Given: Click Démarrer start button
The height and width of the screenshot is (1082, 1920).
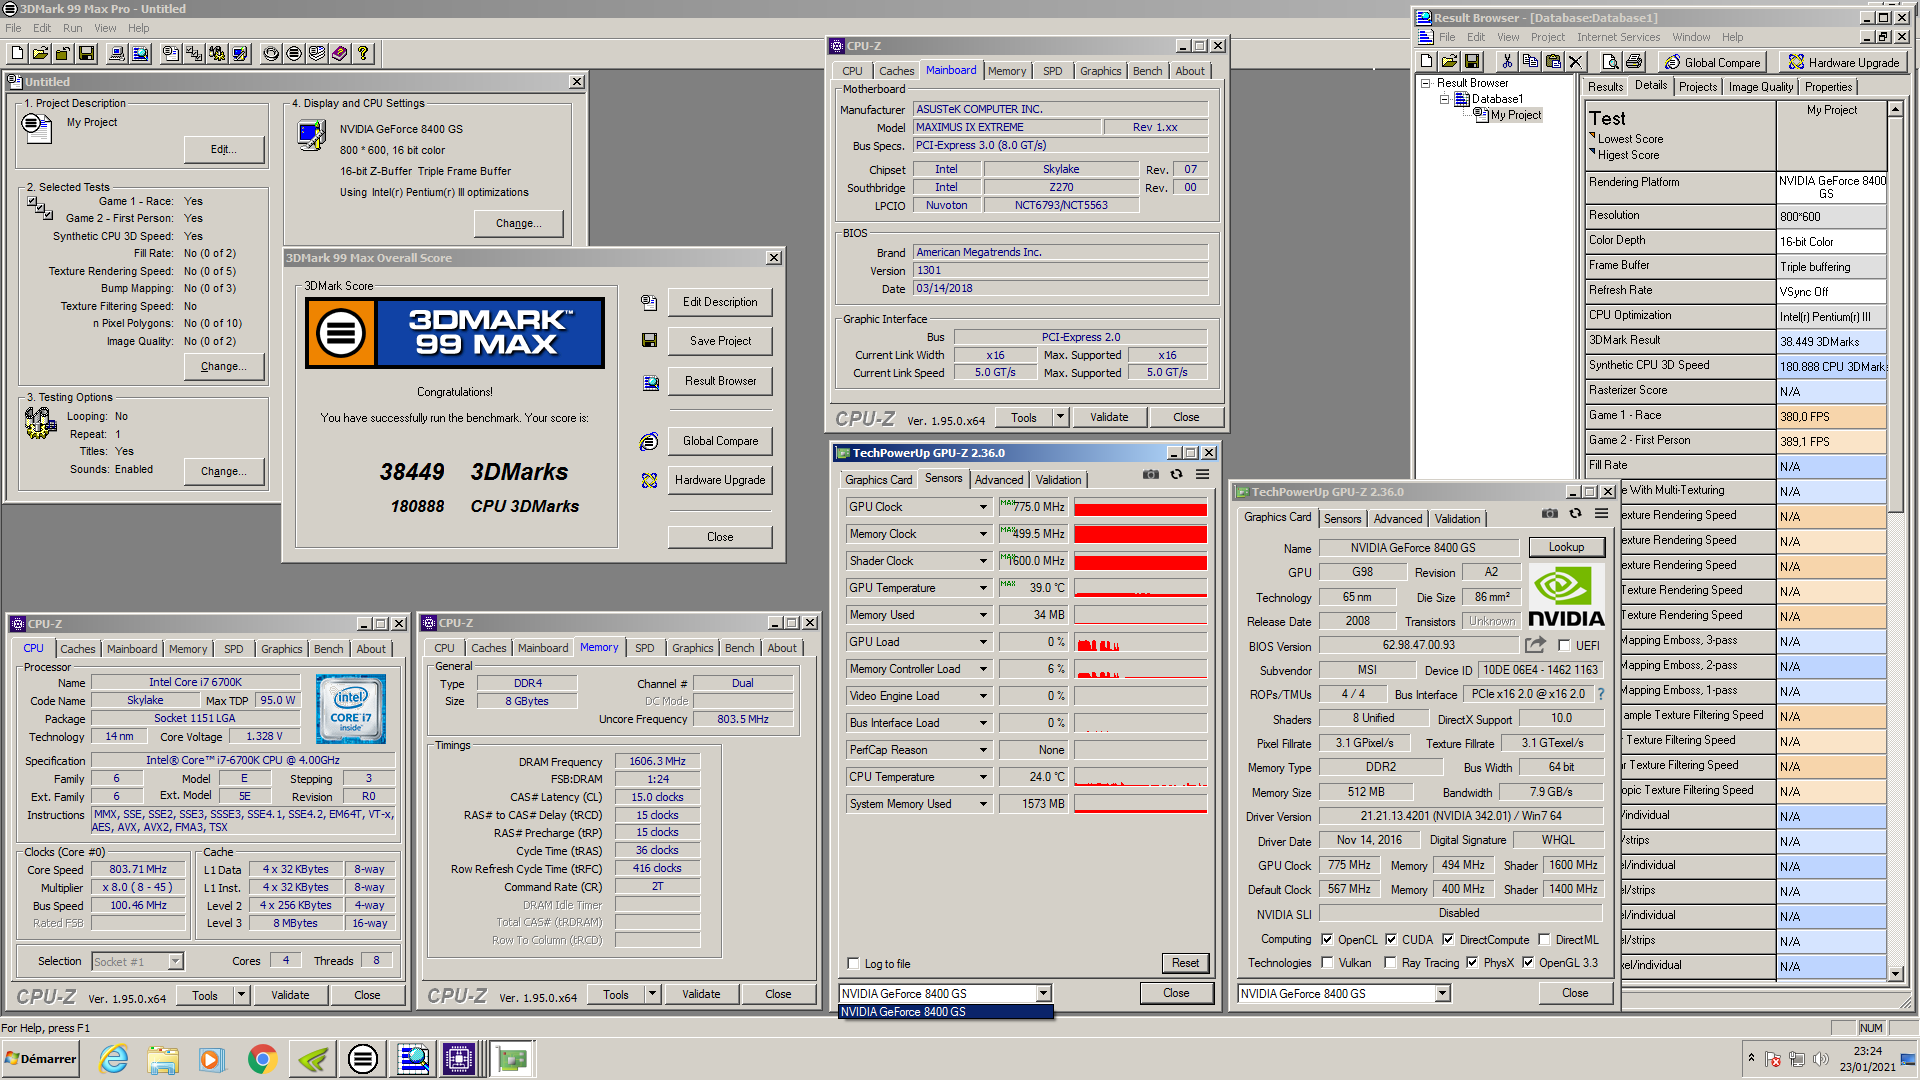Looking at the screenshot, I should click(41, 1059).
